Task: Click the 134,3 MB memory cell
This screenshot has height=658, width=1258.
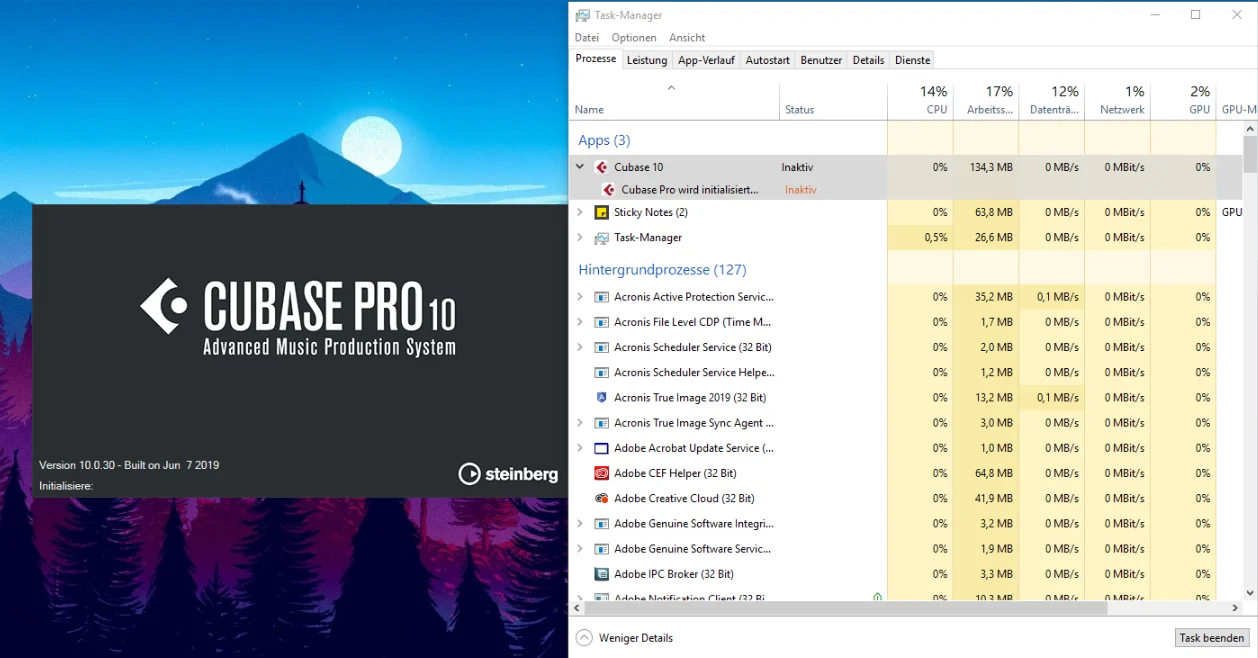Action: click(x=986, y=167)
